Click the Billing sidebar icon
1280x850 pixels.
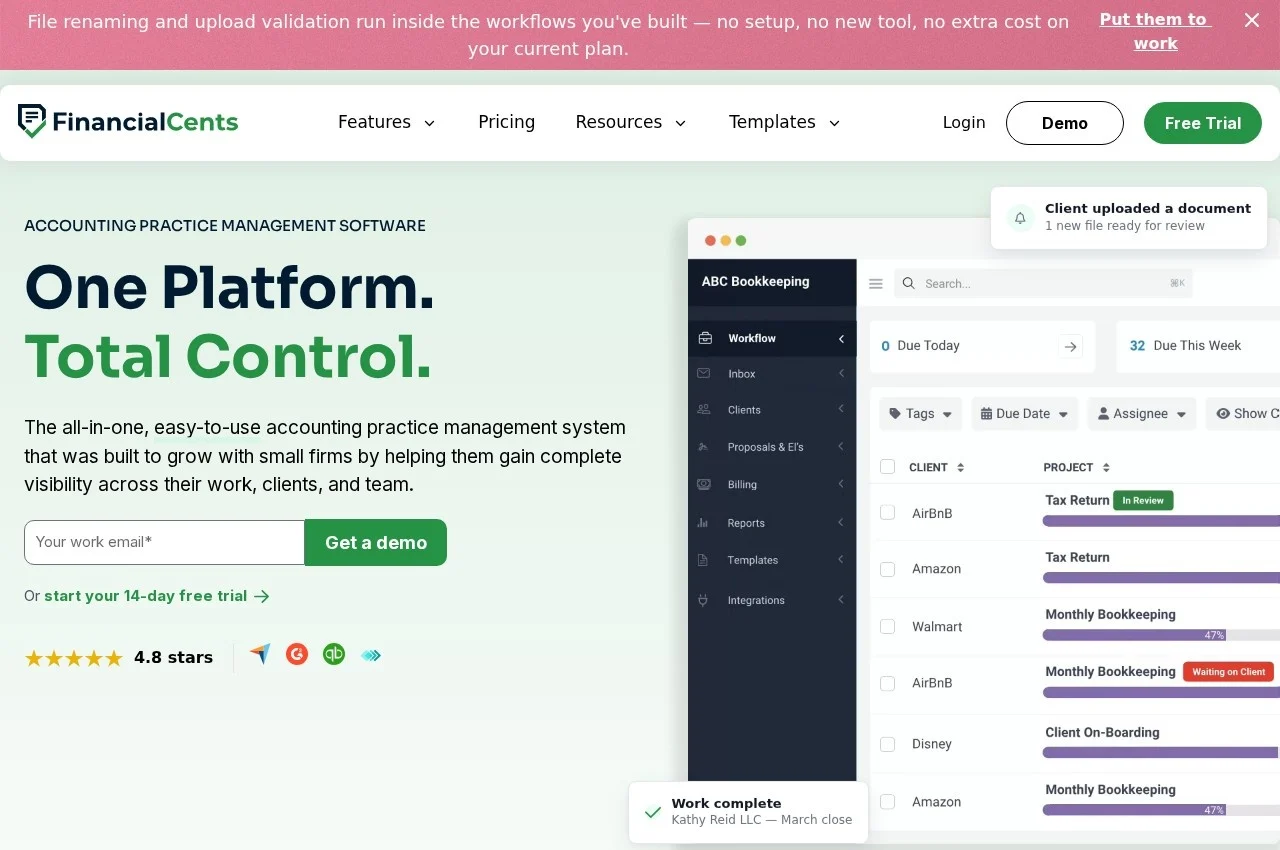(704, 484)
